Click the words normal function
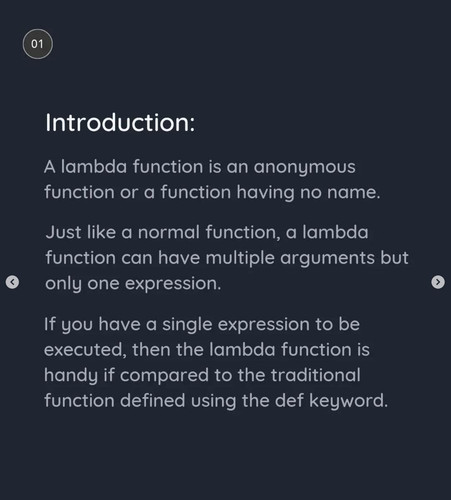 click(209, 232)
